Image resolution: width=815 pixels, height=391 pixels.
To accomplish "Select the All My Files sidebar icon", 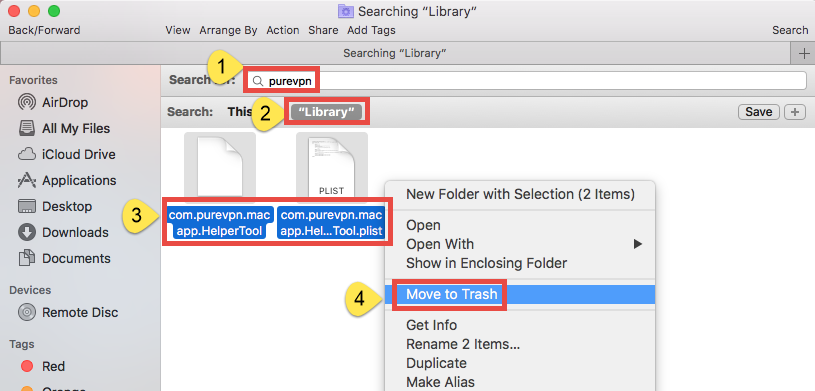I will coord(27,128).
